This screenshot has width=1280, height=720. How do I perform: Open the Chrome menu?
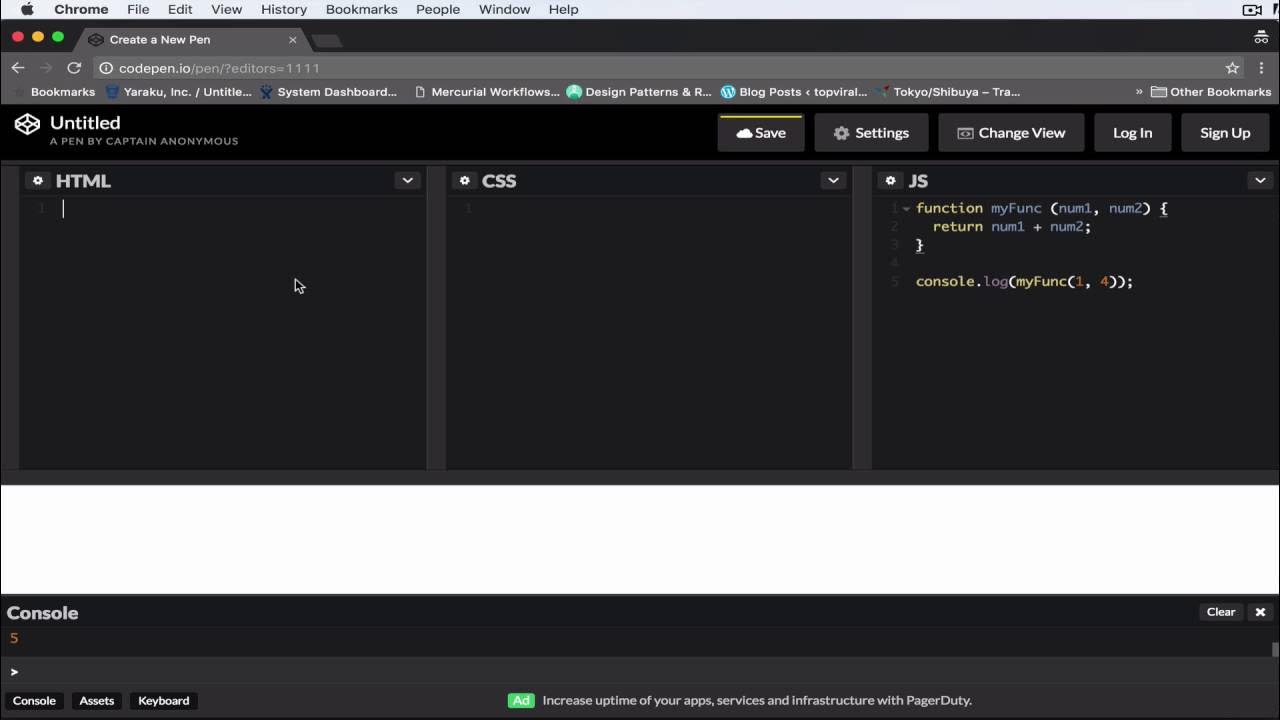click(x=81, y=9)
